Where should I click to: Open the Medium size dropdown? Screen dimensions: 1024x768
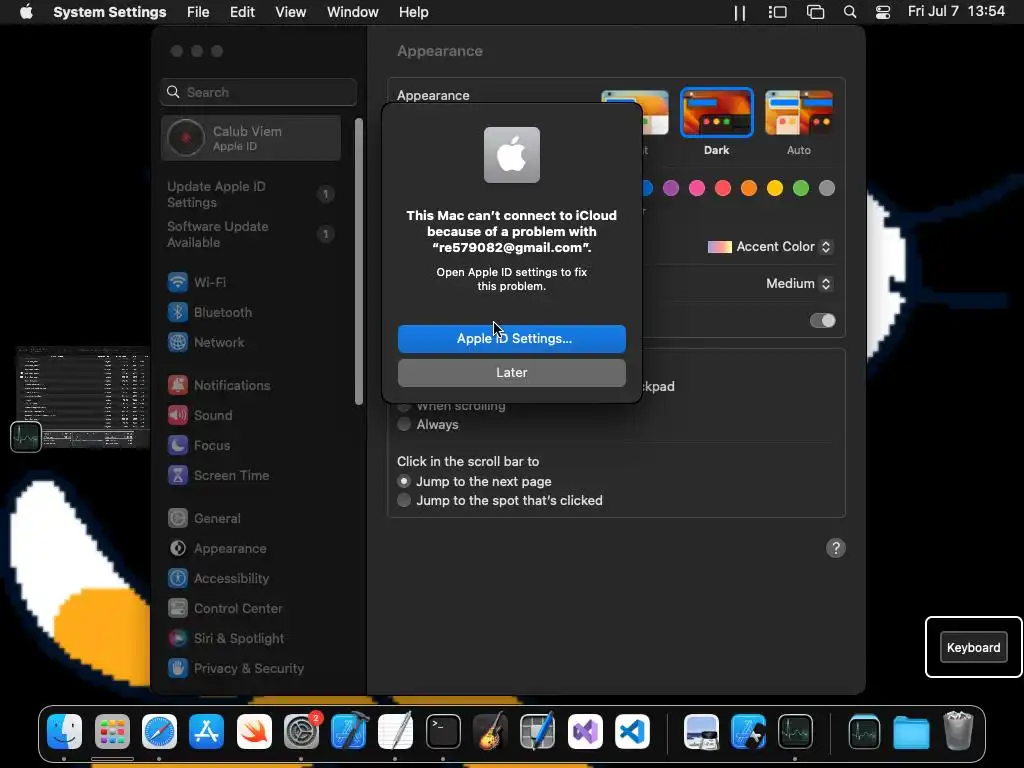[799, 283]
